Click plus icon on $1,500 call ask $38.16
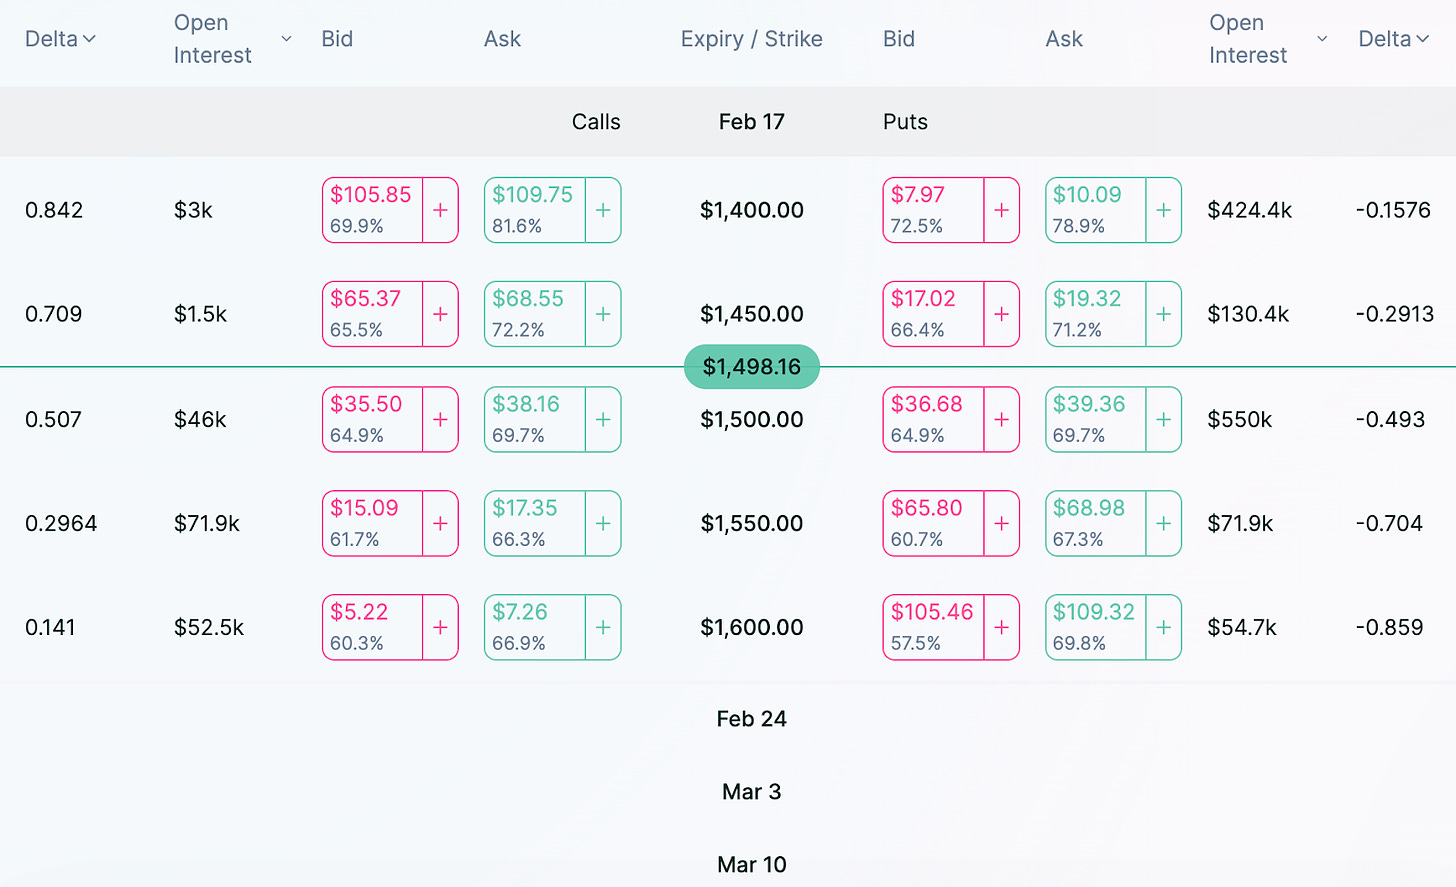The width and height of the screenshot is (1456, 887). tap(603, 419)
